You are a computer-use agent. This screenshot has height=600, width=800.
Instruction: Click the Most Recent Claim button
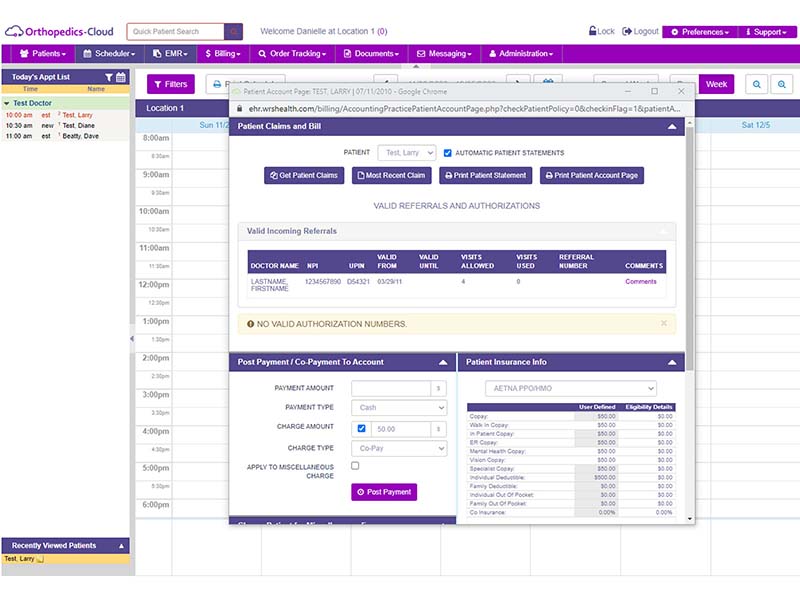tap(391, 176)
